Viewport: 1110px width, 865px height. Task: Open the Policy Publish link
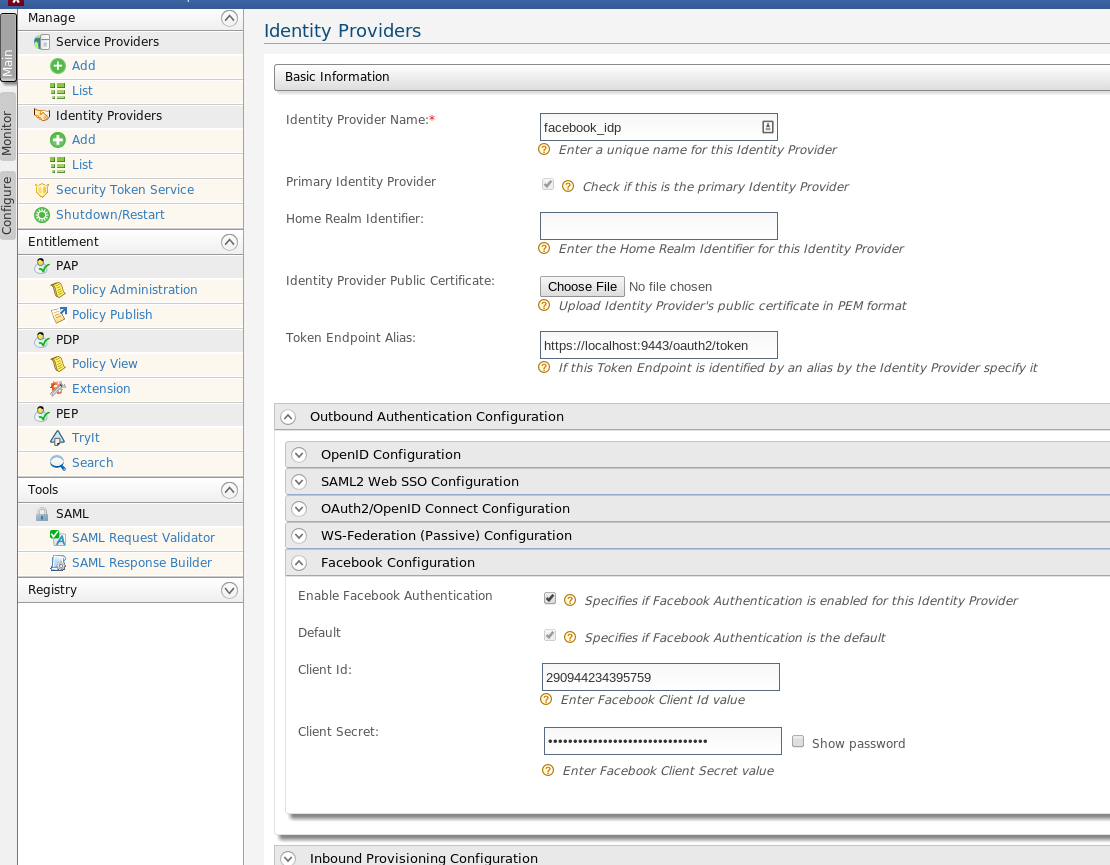112,314
